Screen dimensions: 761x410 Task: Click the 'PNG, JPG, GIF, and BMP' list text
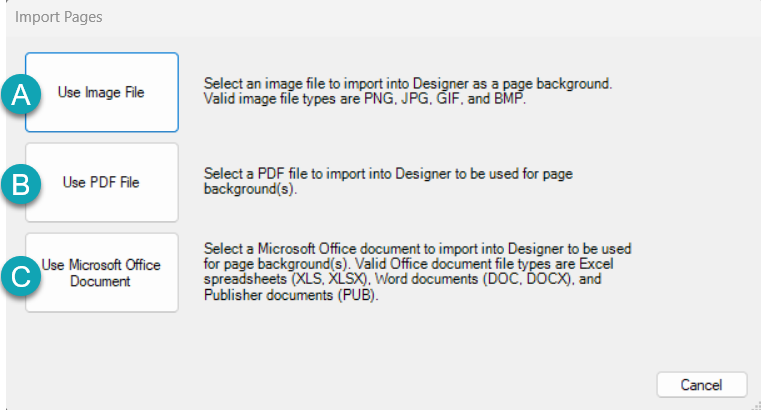click(445, 99)
